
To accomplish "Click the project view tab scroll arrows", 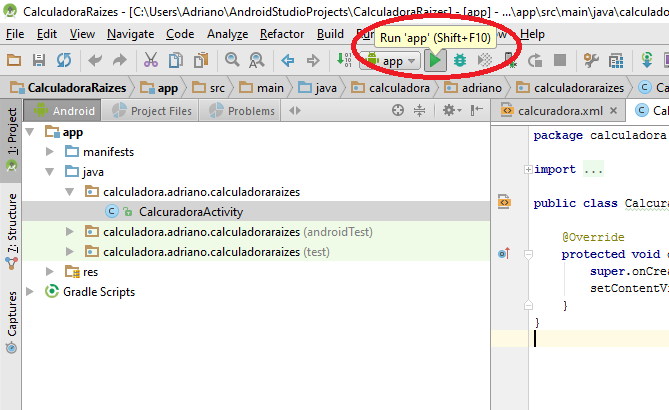I will pyautogui.click(x=294, y=110).
